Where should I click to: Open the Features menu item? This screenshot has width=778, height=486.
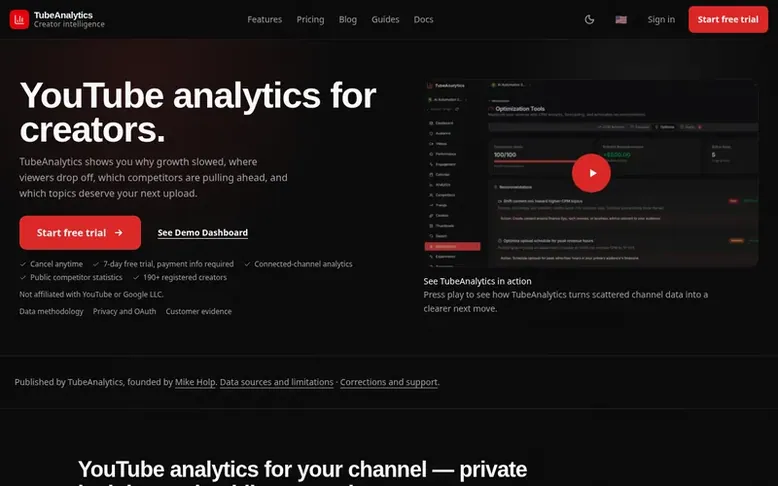tap(264, 19)
